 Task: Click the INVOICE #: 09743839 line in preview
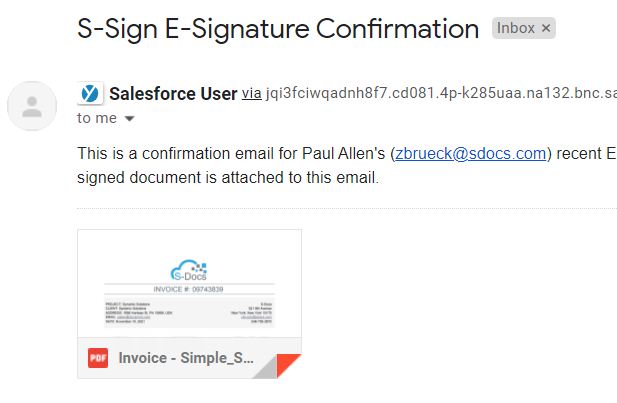click(188, 289)
